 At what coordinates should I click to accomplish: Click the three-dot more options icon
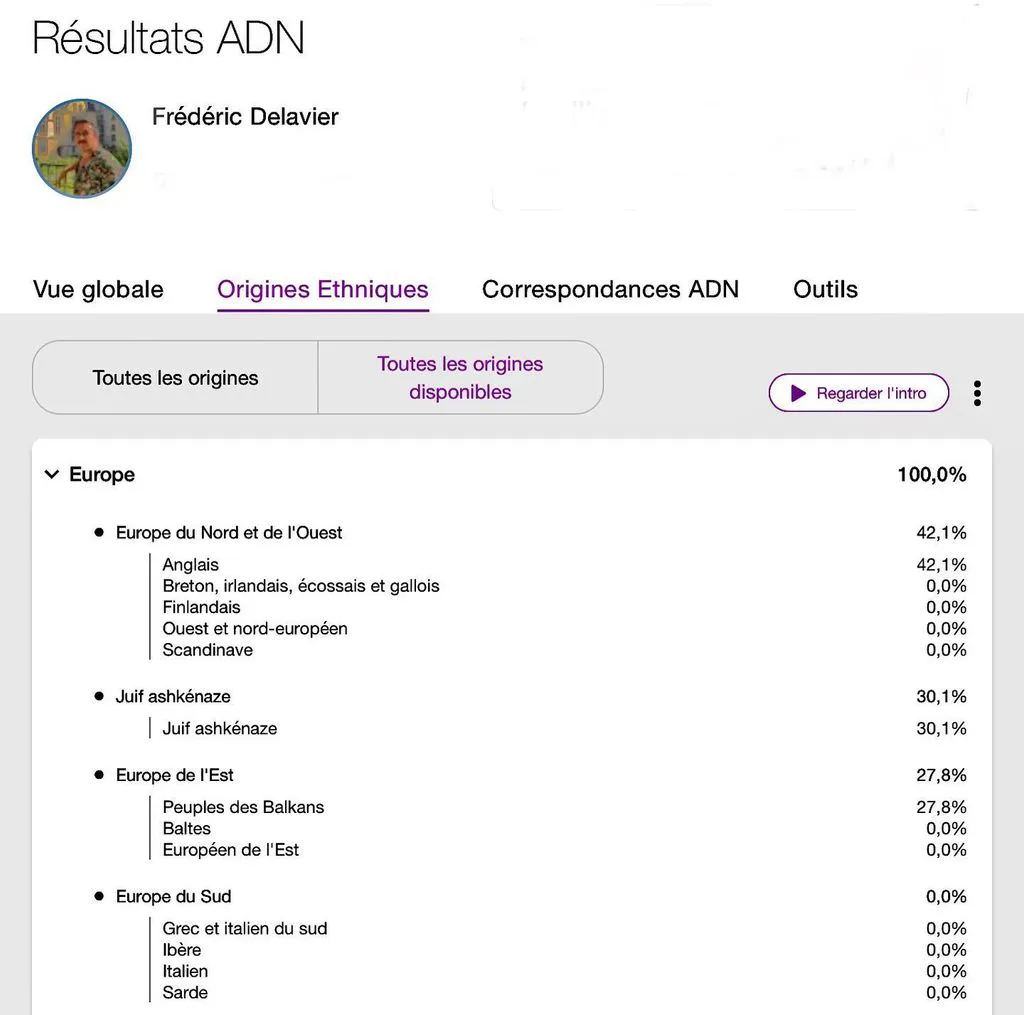click(977, 393)
